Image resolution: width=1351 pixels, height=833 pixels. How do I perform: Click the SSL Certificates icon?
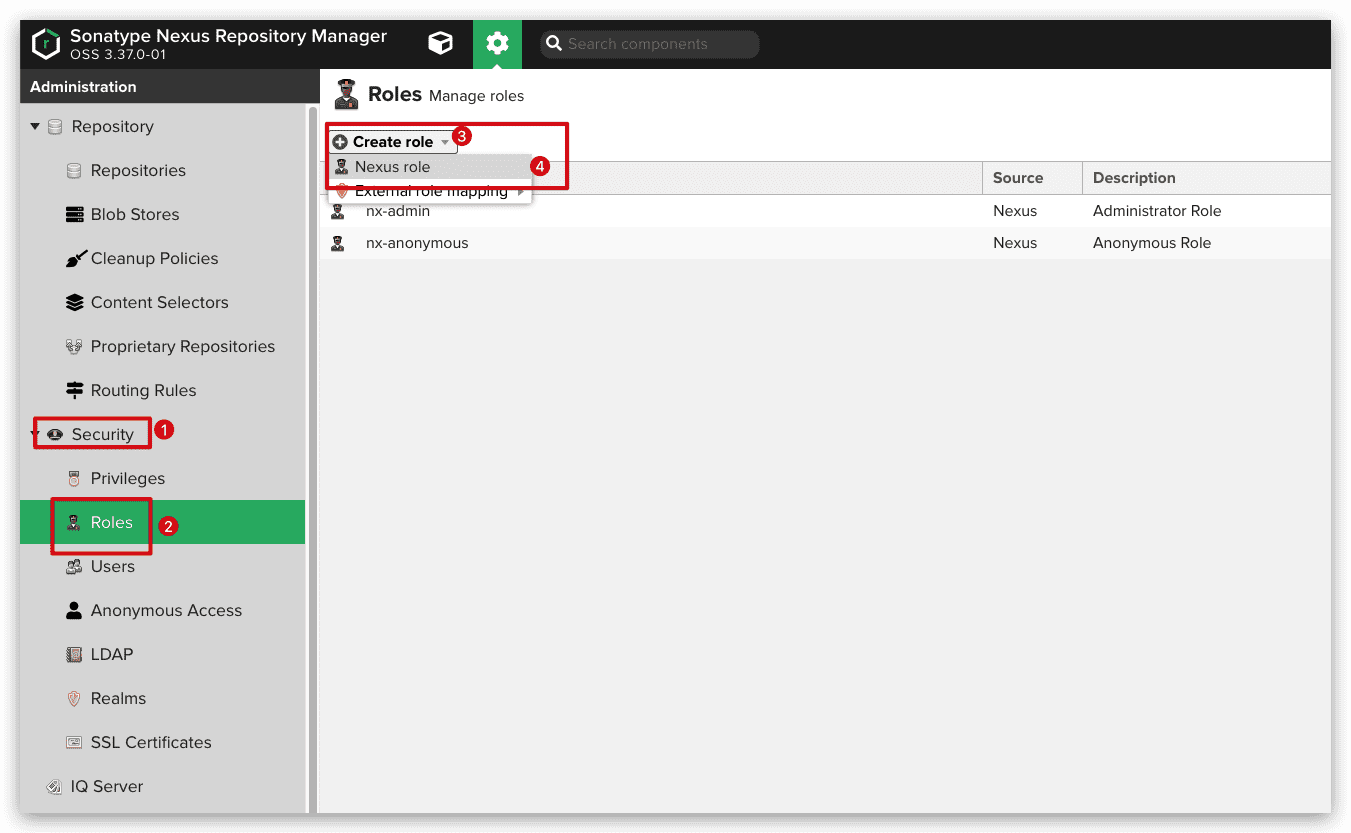click(x=74, y=743)
